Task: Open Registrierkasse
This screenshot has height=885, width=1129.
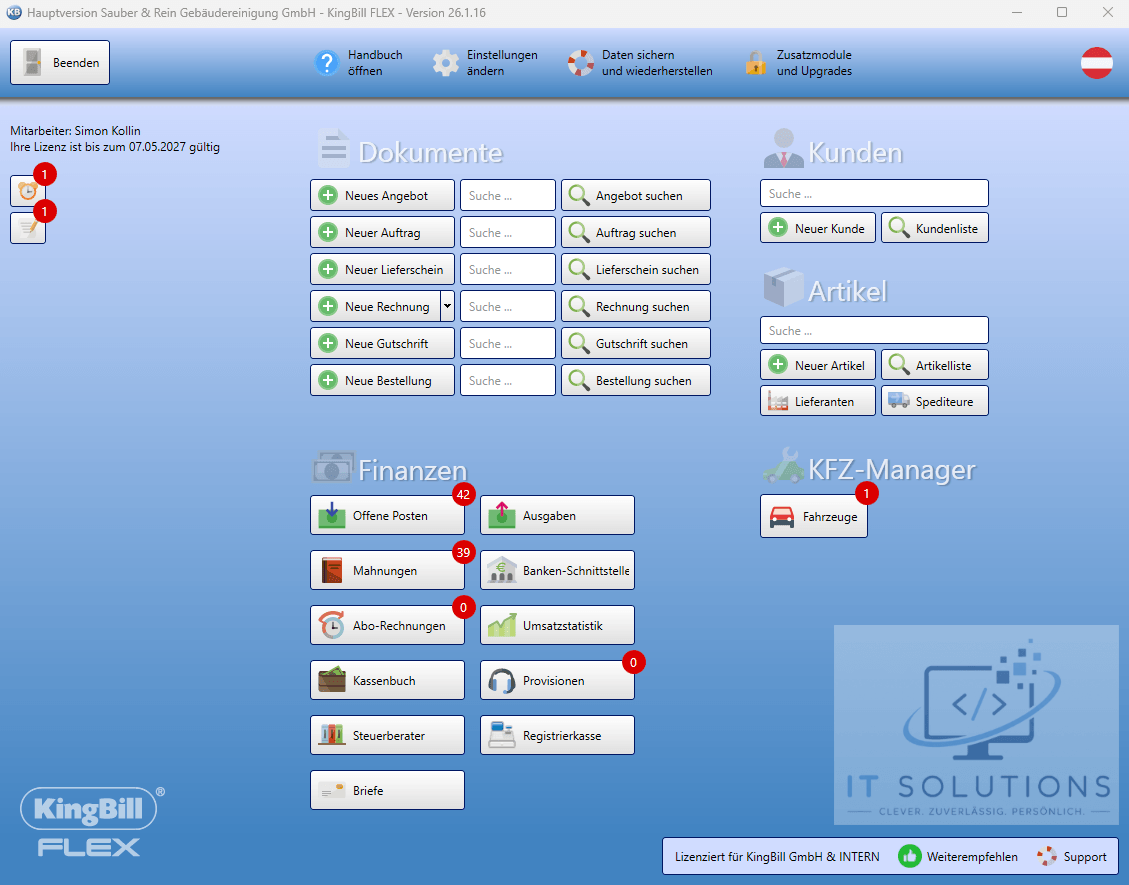Action: pos(557,735)
